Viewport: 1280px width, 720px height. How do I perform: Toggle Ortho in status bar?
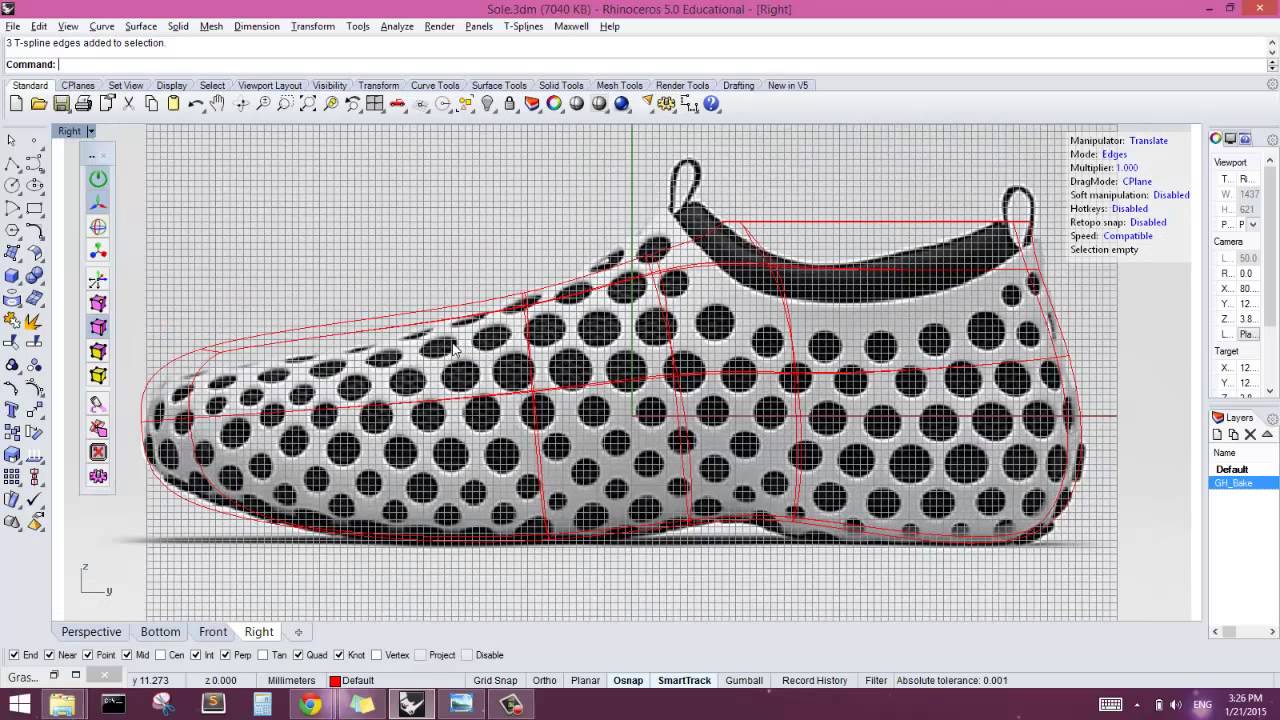pos(544,680)
